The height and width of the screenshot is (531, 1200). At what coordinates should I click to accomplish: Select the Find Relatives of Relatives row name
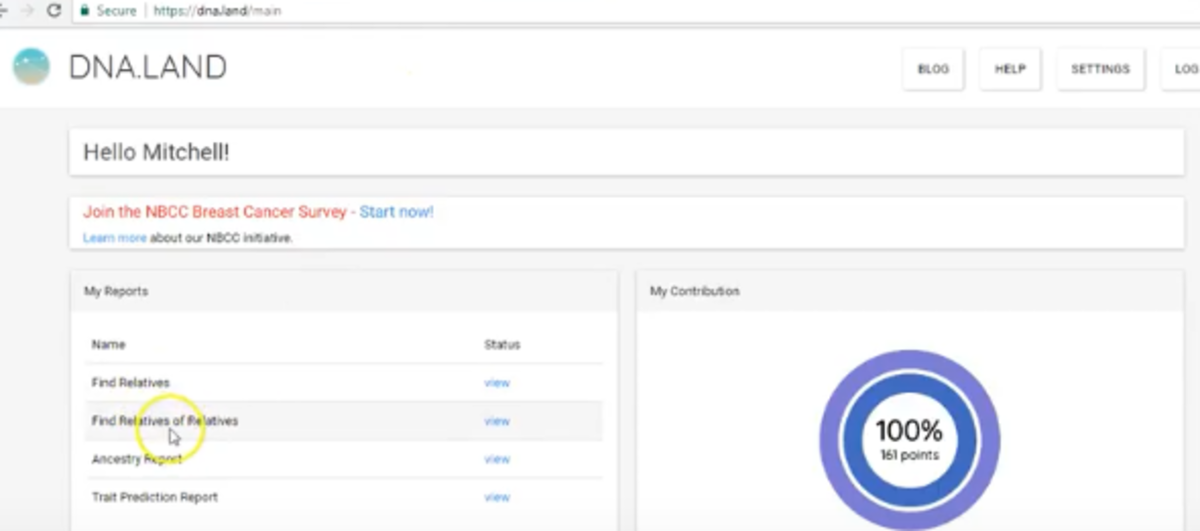165,421
